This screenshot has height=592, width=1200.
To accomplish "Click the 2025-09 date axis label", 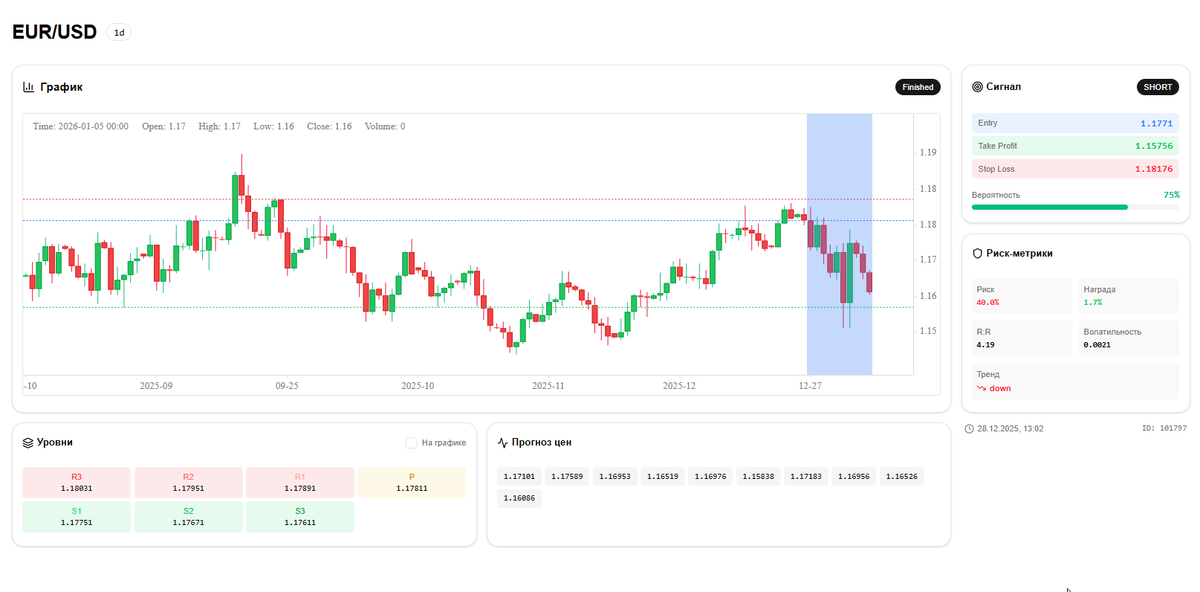I will point(156,385).
